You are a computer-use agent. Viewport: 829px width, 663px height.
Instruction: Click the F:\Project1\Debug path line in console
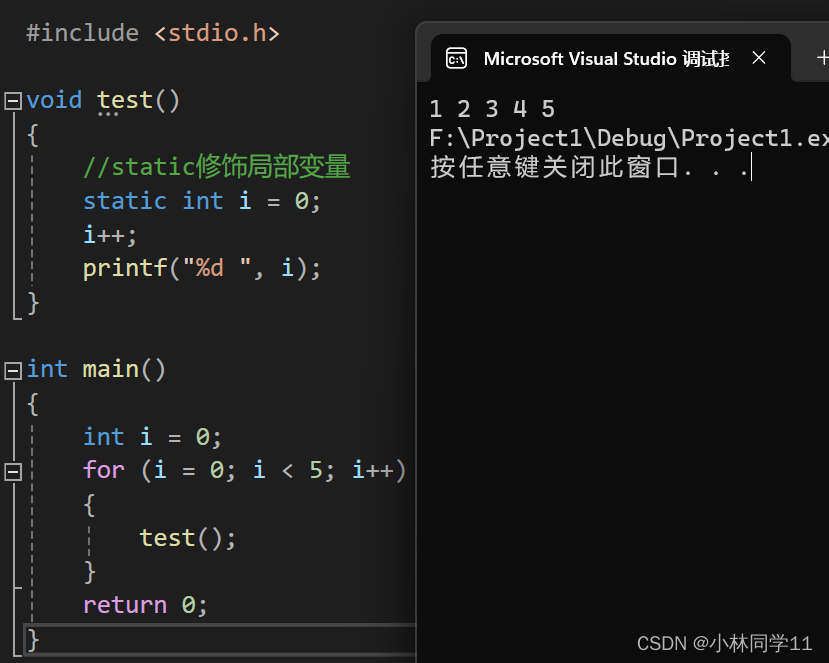click(x=629, y=138)
